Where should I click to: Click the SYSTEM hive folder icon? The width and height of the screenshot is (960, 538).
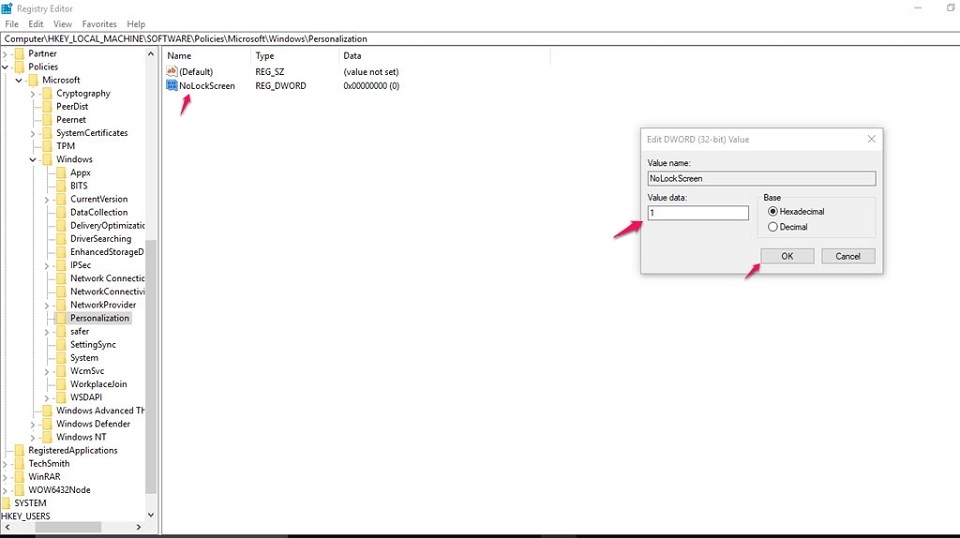(6, 503)
